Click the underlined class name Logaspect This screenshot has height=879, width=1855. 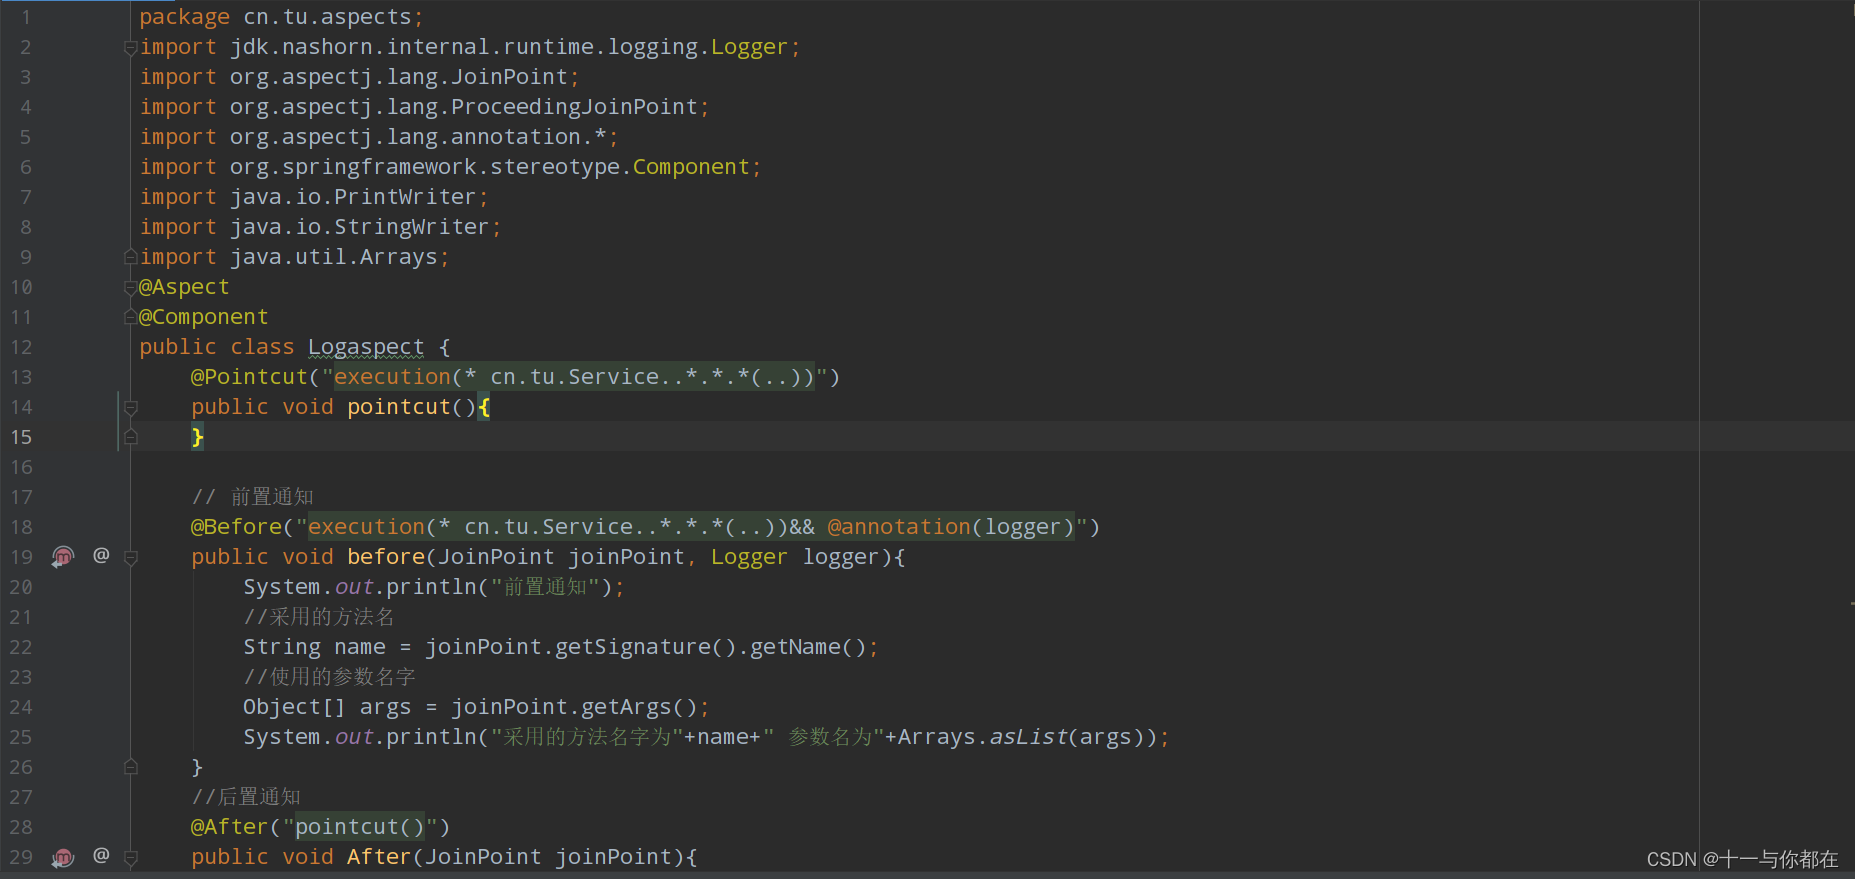(366, 347)
